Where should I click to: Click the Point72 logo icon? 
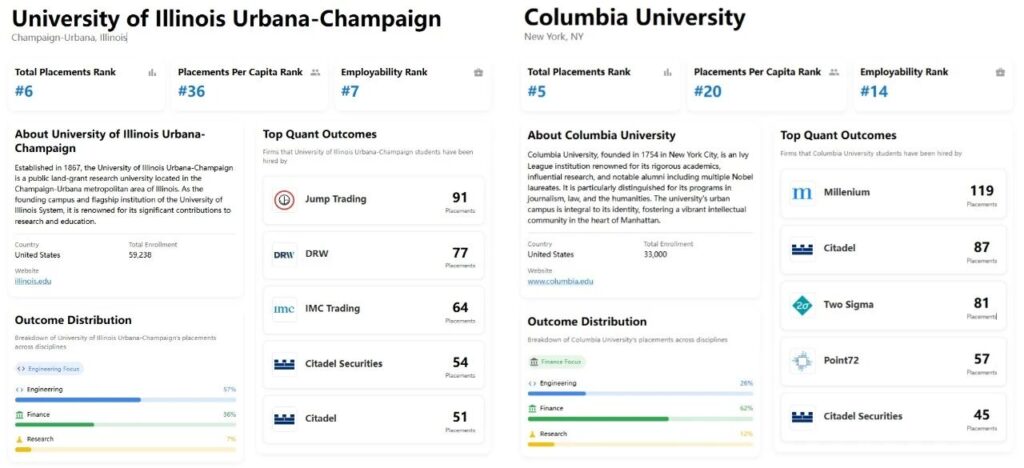pos(802,360)
